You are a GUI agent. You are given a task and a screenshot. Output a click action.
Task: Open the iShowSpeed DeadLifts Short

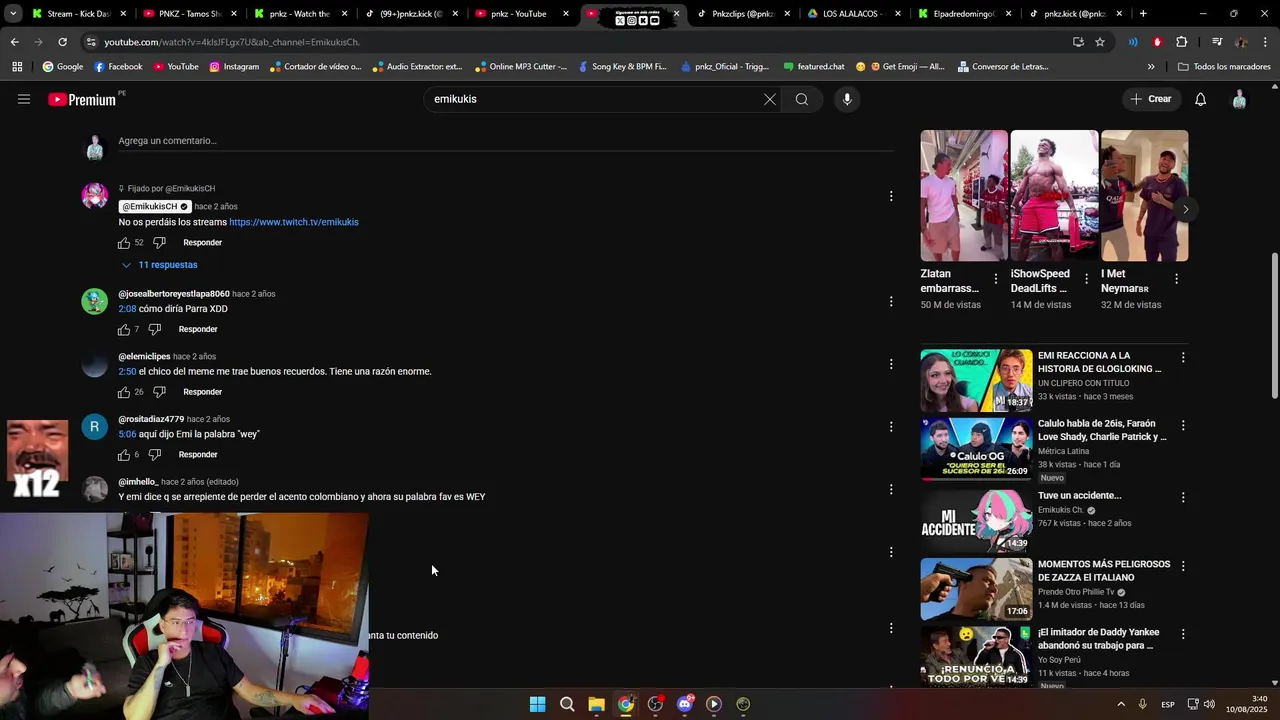coord(1054,196)
